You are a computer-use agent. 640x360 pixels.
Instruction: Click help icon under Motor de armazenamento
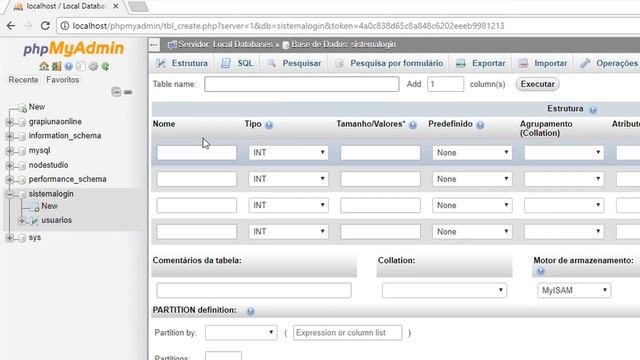pyautogui.click(x=540, y=271)
